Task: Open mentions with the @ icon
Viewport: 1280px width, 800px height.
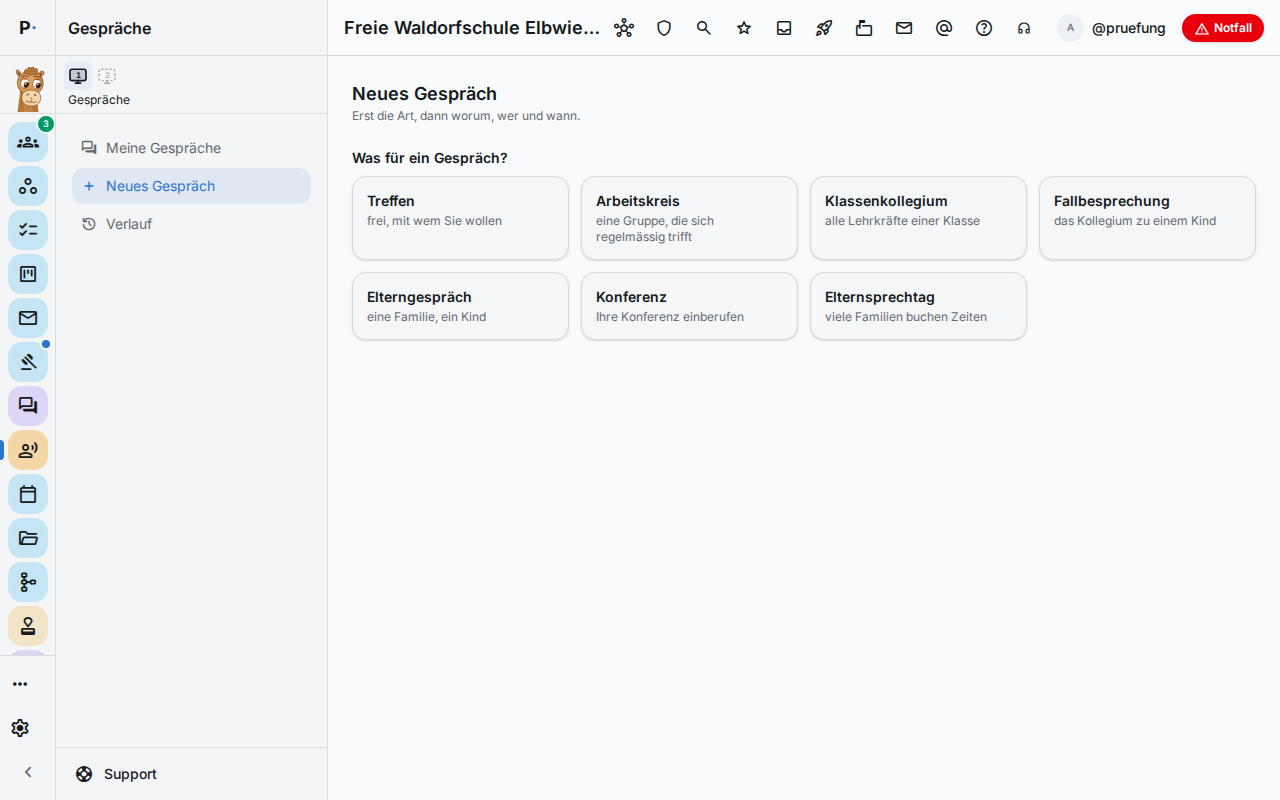Action: [x=944, y=28]
